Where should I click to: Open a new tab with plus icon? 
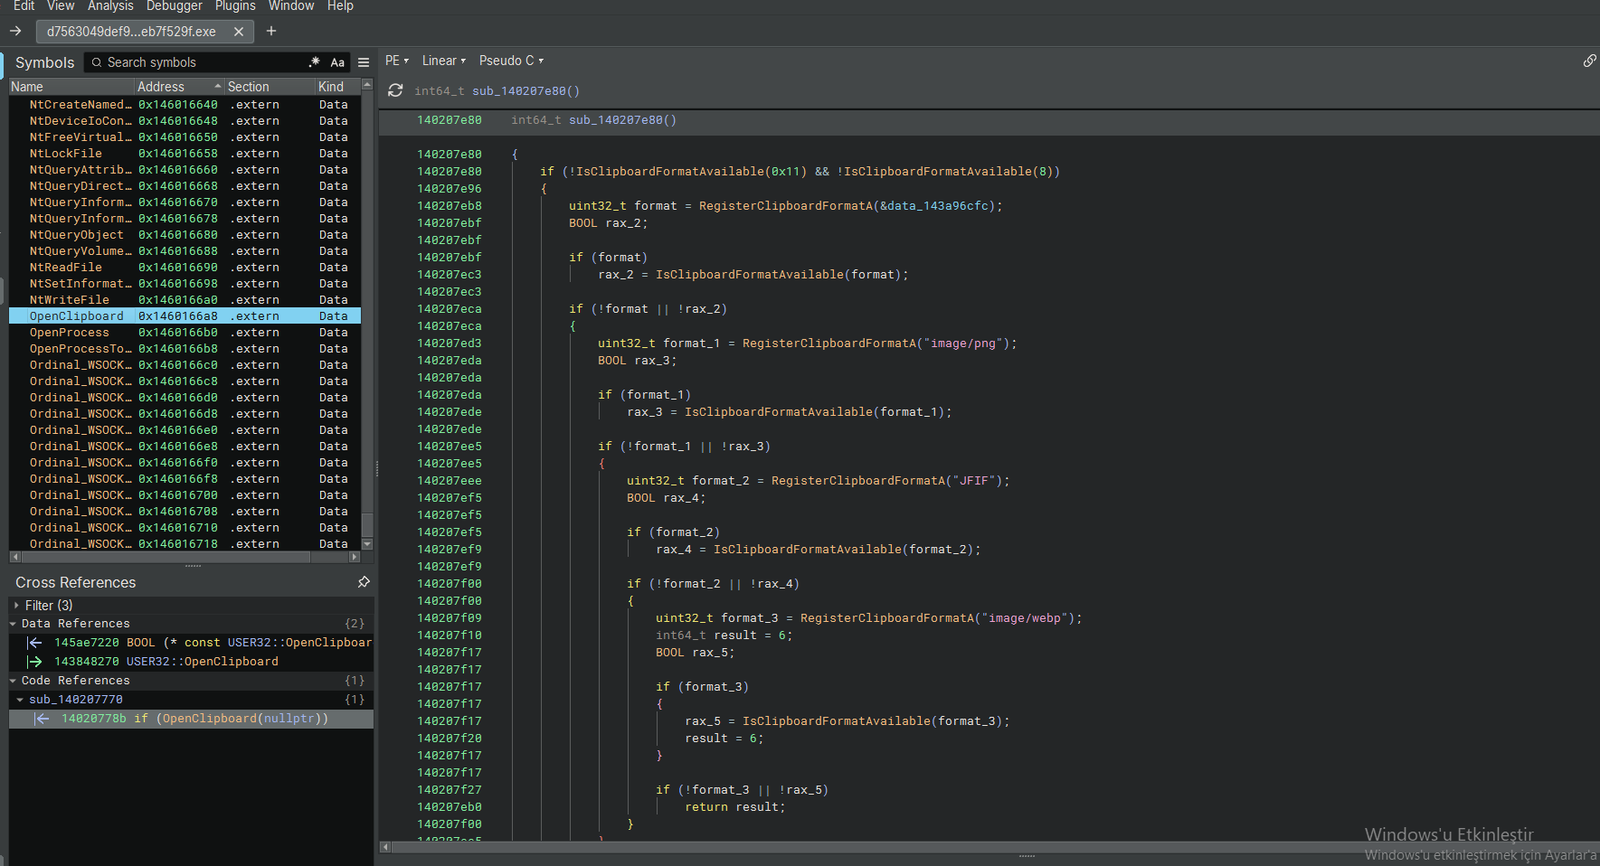(x=271, y=31)
